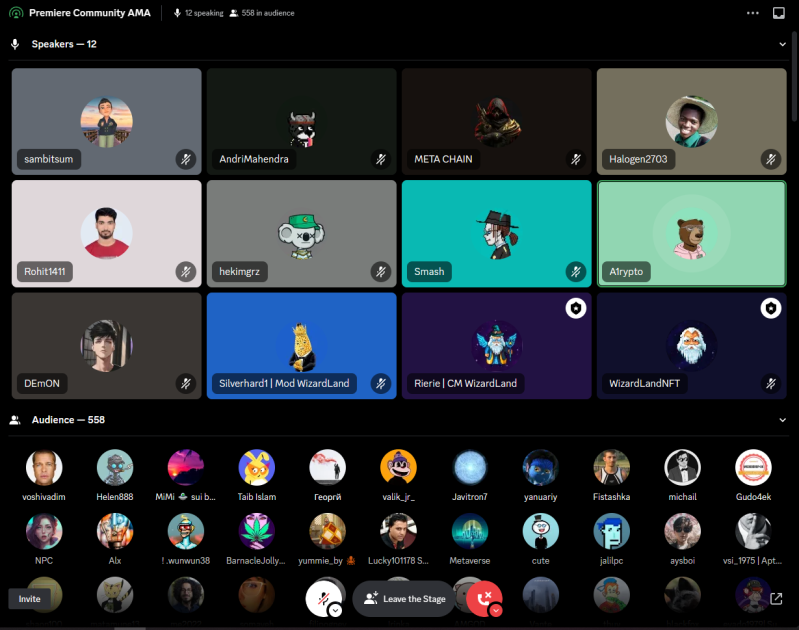Click the META CHAIN name label

tap(443, 159)
